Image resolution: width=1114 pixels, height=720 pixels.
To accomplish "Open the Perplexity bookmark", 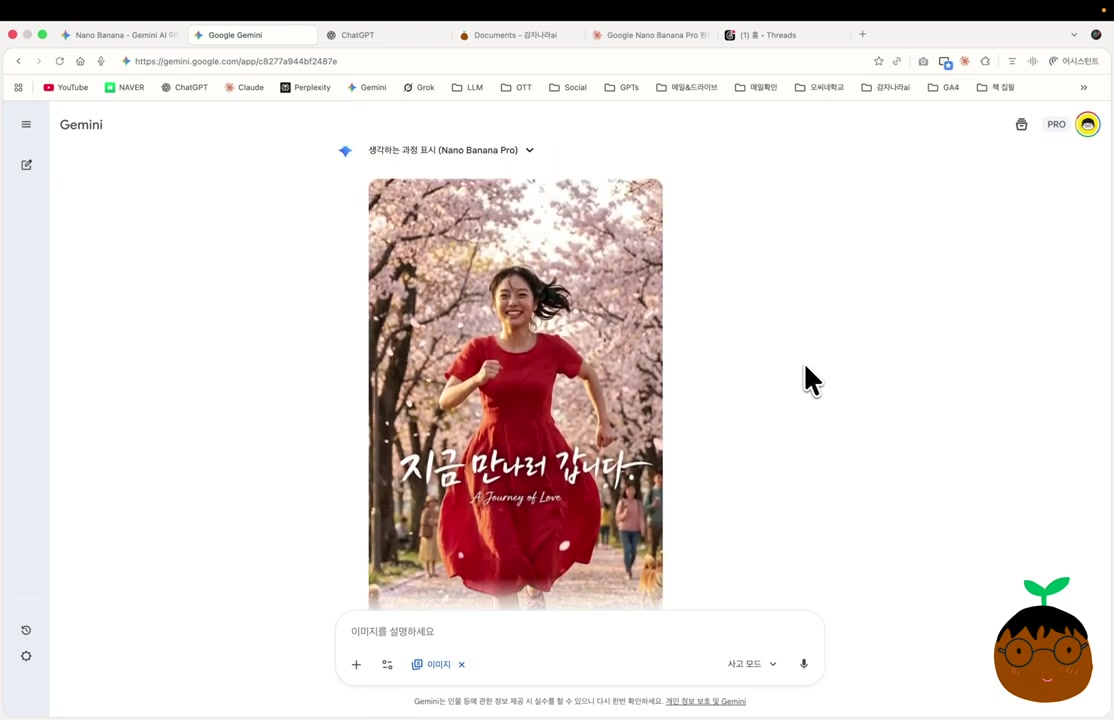I will coord(305,87).
